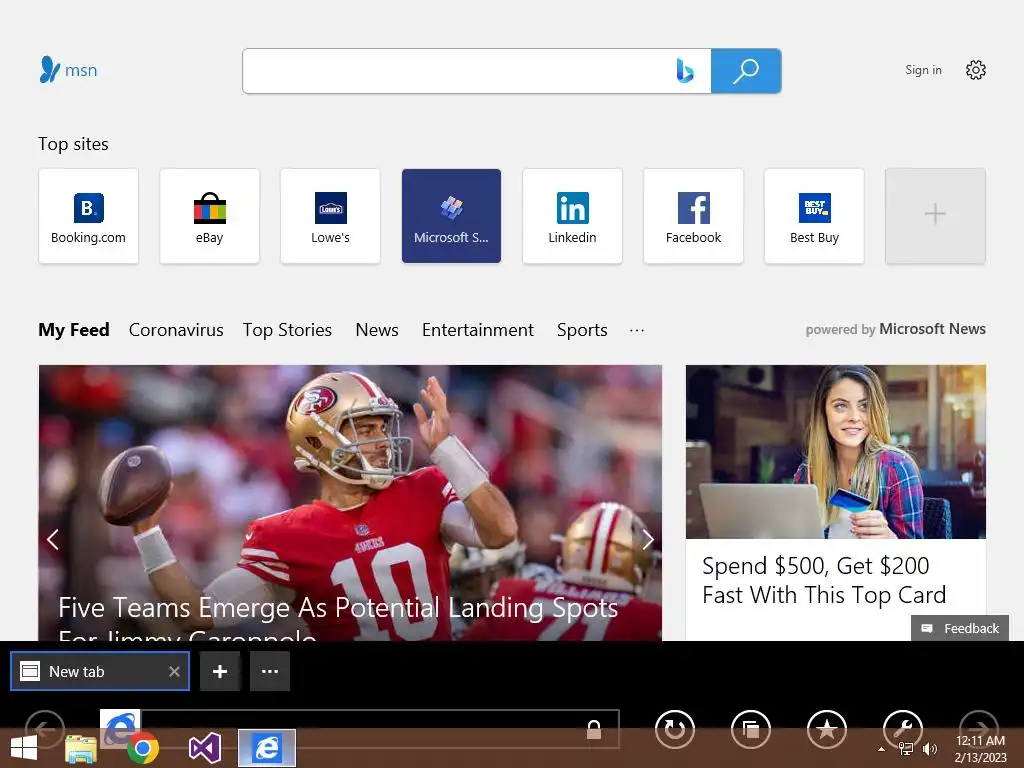Viewport: 1024px width, 768px height.
Task: Open the Booking.com top site tile
Action: [x=88, y=216]
